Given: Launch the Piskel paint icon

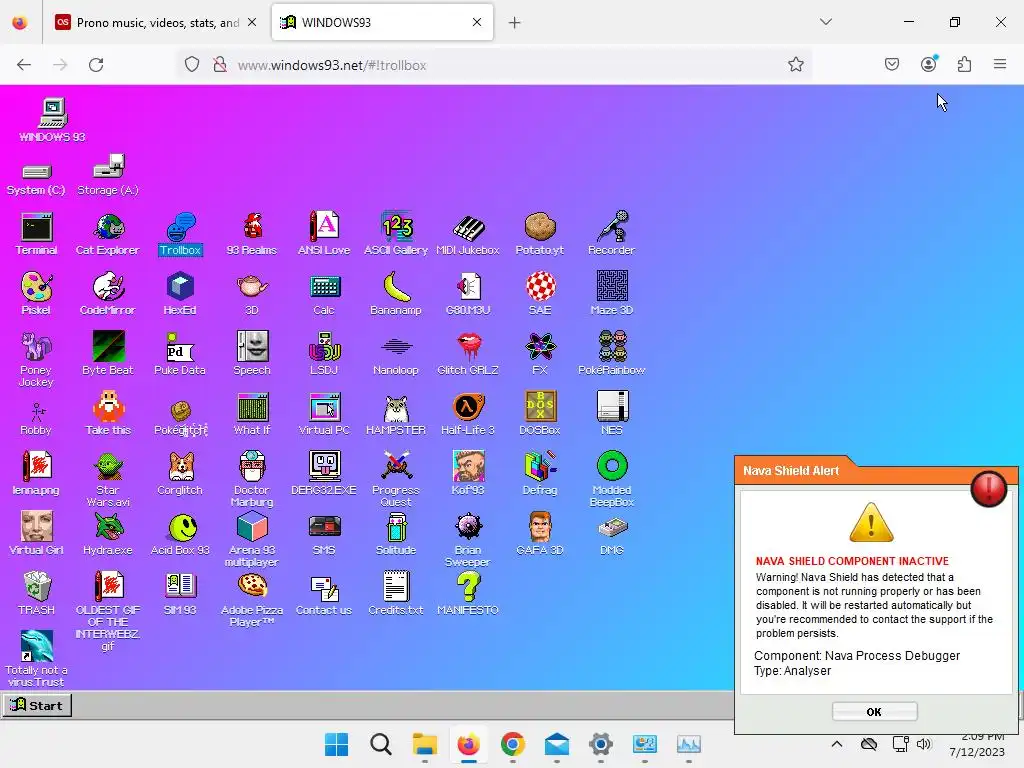Looking at the screenshot, I should pyautogui.click(x=36, y=294).
